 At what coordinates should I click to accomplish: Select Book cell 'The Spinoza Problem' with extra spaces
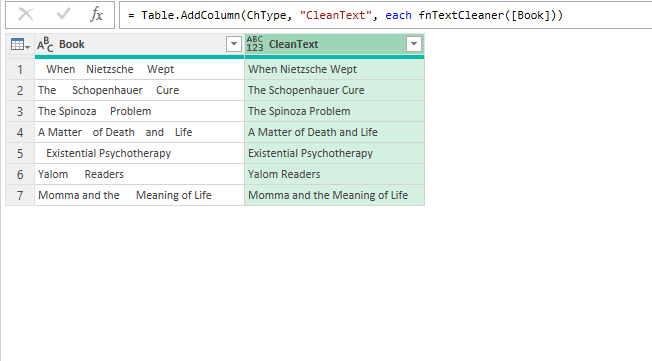pyautogui.click(x=139, y=111)
